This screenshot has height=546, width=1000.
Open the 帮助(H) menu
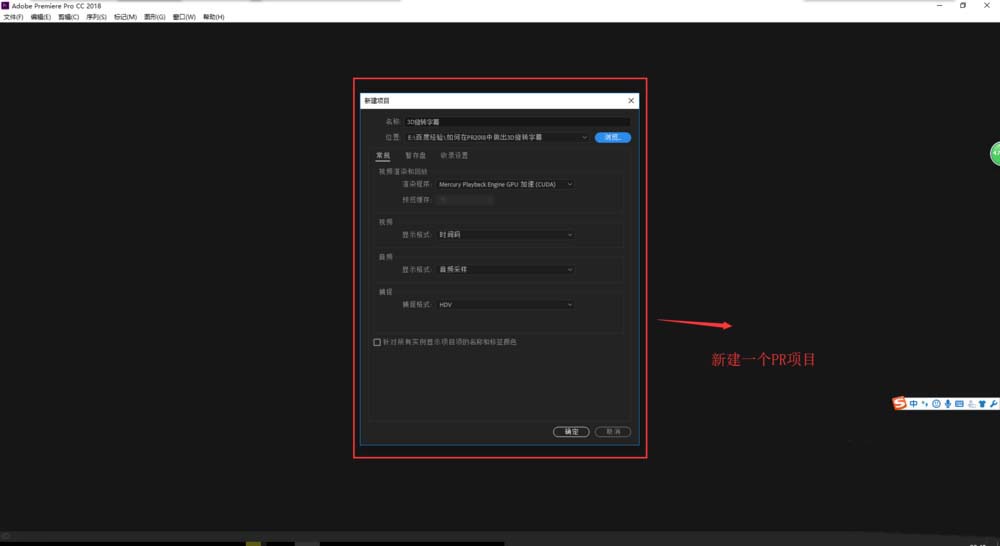(x=214, y=17)
